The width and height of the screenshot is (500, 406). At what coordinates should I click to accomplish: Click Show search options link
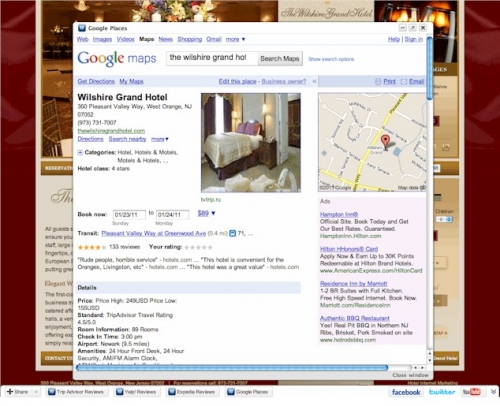click(x=331, y=59)
